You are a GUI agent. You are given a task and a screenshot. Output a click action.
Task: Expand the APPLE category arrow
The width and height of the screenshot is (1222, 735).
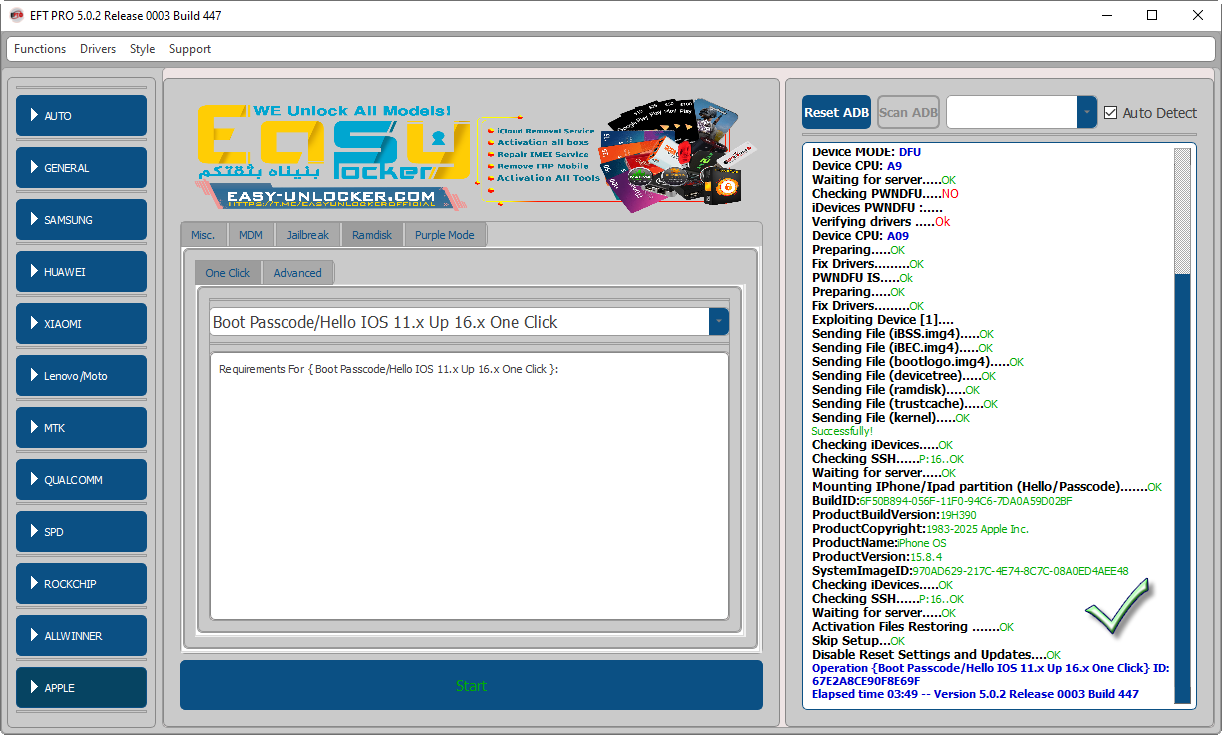[34, 688]
